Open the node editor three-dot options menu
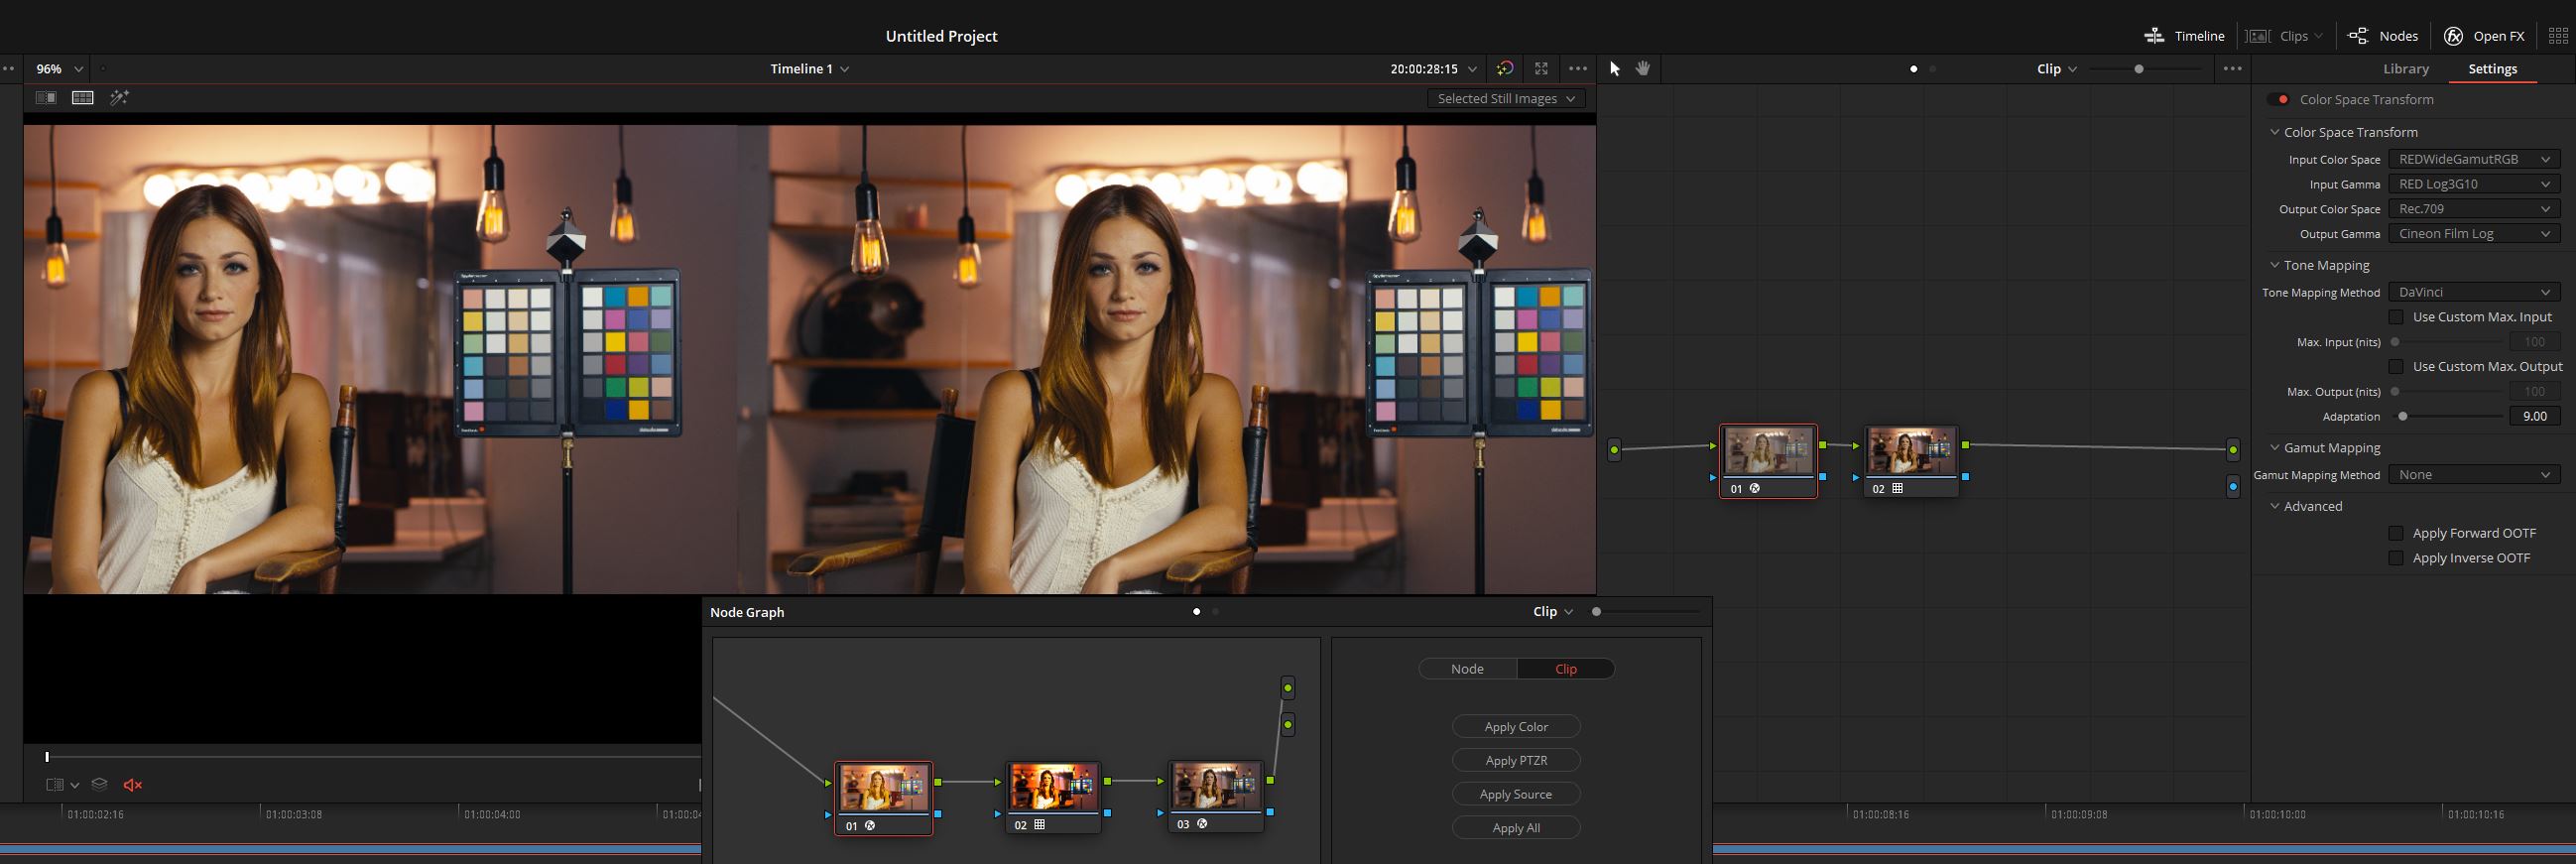The image size is (2576, 864). pos(2232,69)
